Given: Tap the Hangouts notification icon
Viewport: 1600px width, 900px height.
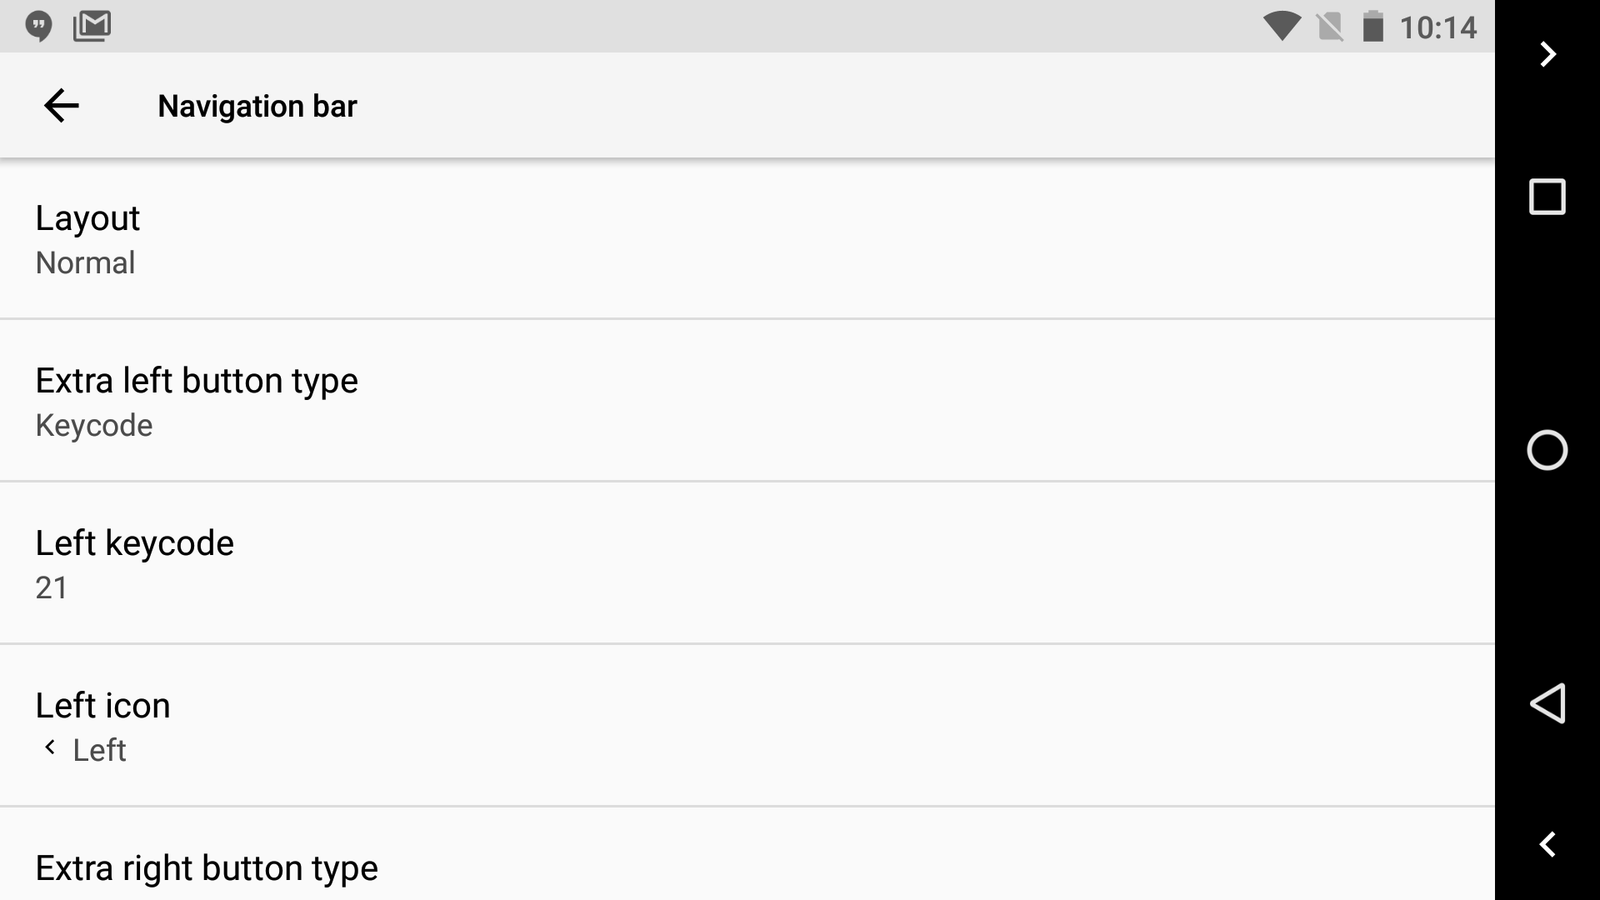Looking at the screenshot, I should [x=39, y=26].
